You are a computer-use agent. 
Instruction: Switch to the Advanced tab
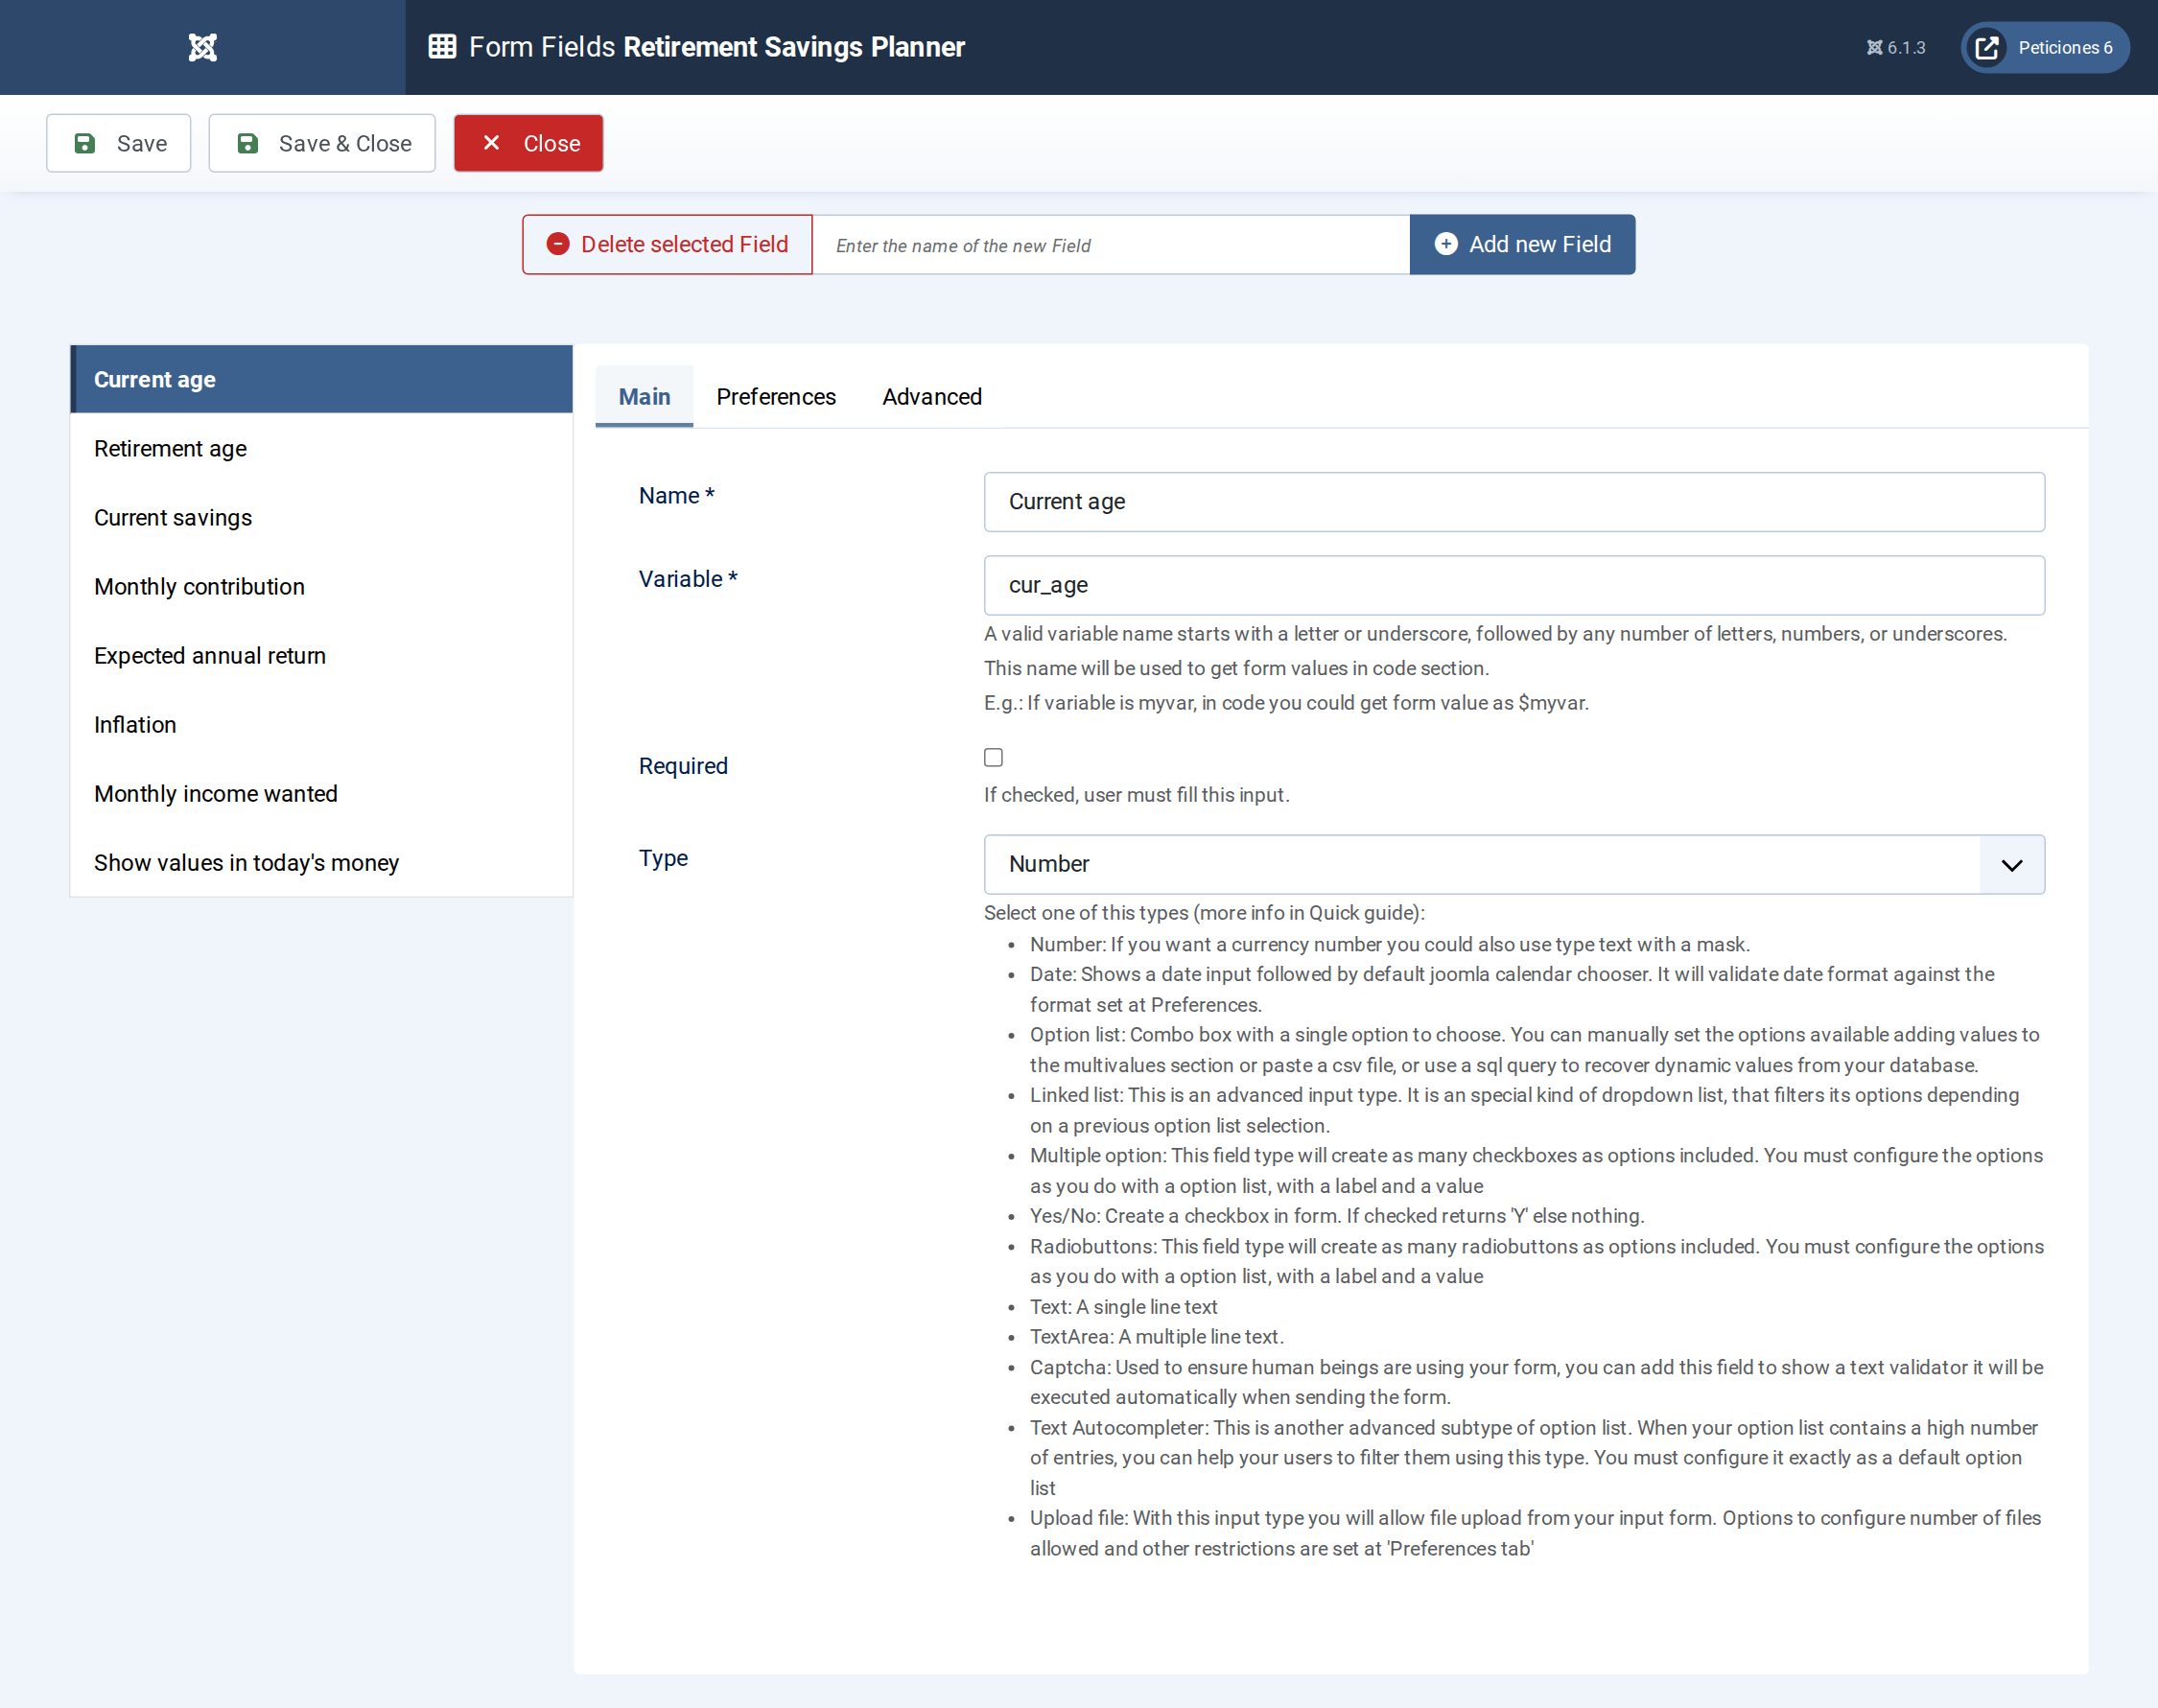932,396
